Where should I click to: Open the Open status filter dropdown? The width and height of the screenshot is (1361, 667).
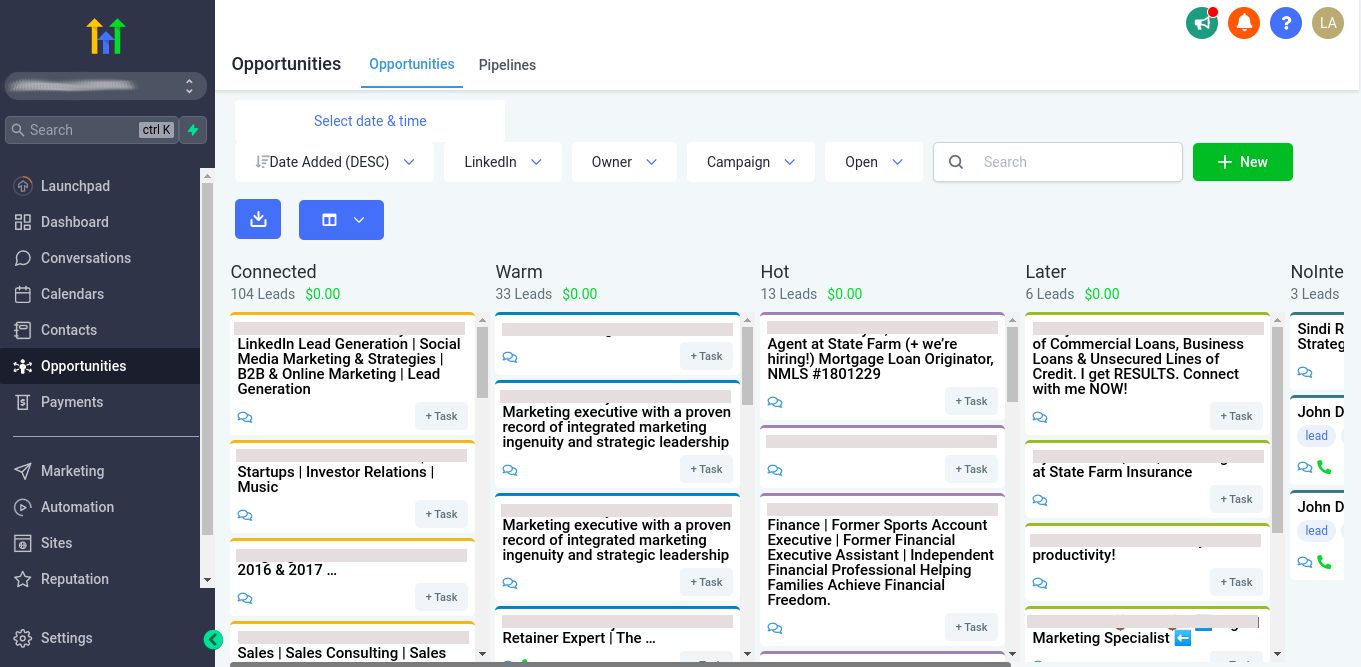coord(873,162)
